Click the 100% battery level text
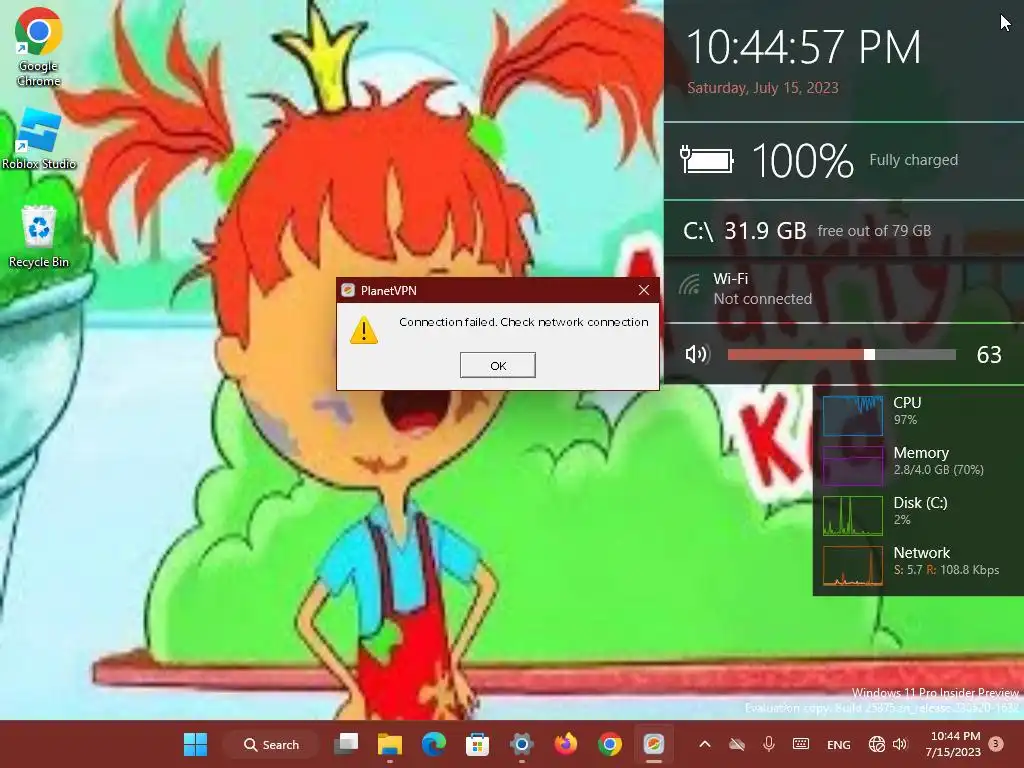The image size is (1024, 768). [803, 161]
